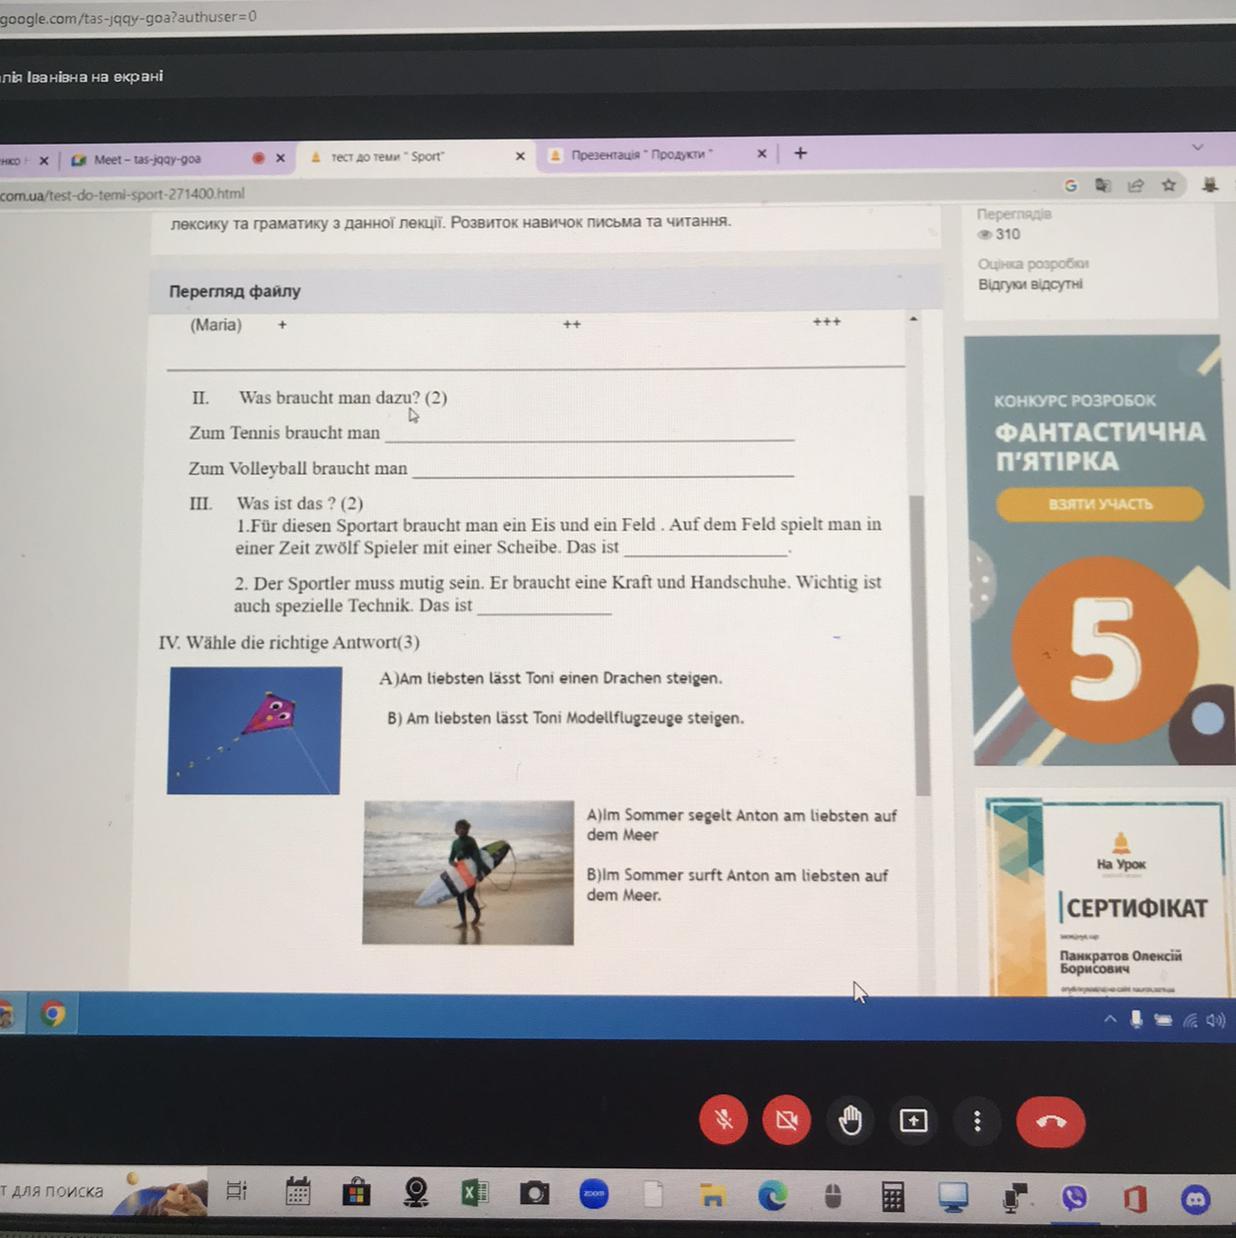This screenshot has width=1236, height=1238.
Task: Switch to the Презентація "Продукти" tab
Action: pos(642,155)
